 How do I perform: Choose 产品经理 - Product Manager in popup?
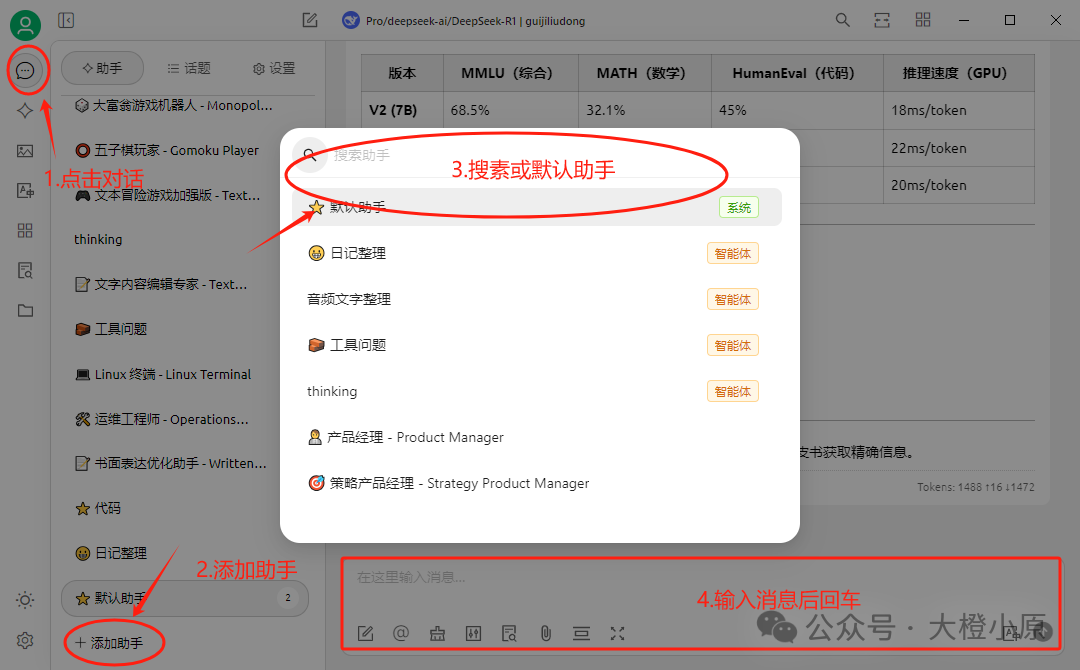pyautogui.click(x=537, y=437)
